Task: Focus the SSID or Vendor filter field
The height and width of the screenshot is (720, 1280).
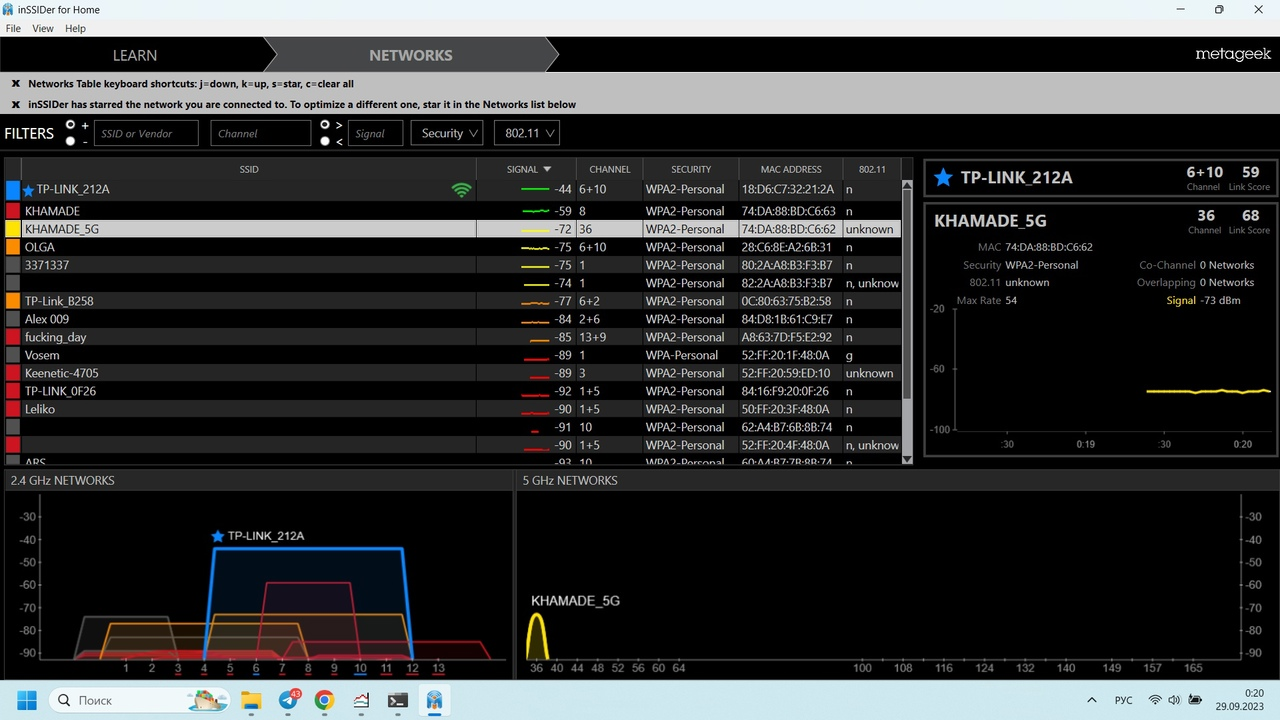Action: pyautogui.click(x=146, y=133)
